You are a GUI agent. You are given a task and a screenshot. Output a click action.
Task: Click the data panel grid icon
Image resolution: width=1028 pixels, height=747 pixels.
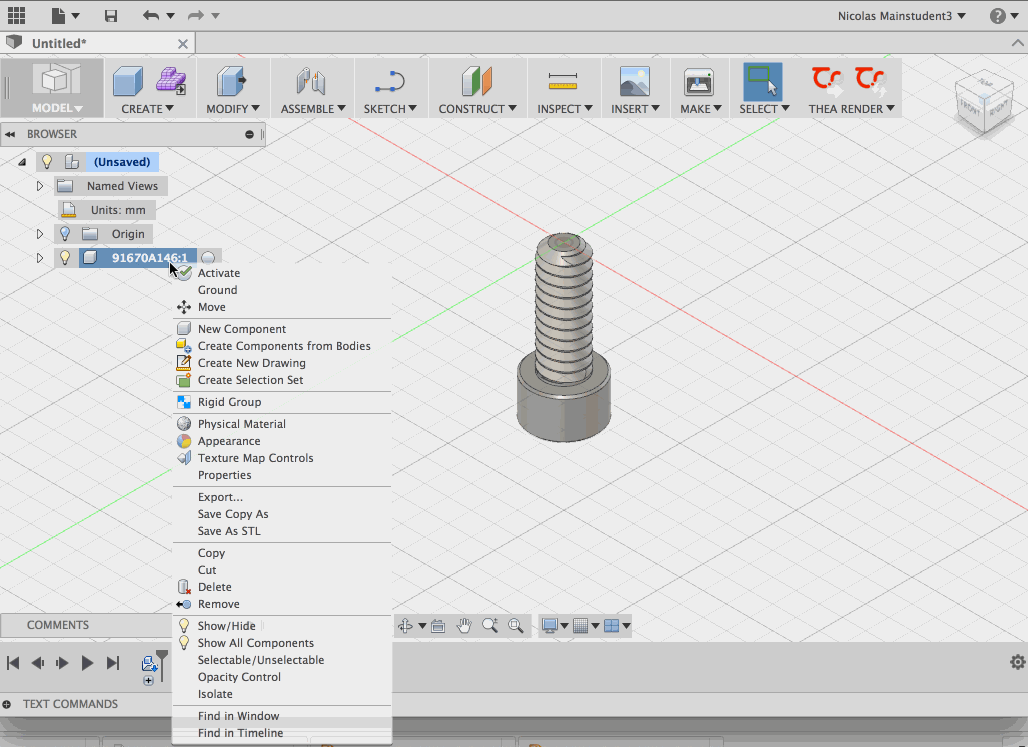tap(17, 15)
